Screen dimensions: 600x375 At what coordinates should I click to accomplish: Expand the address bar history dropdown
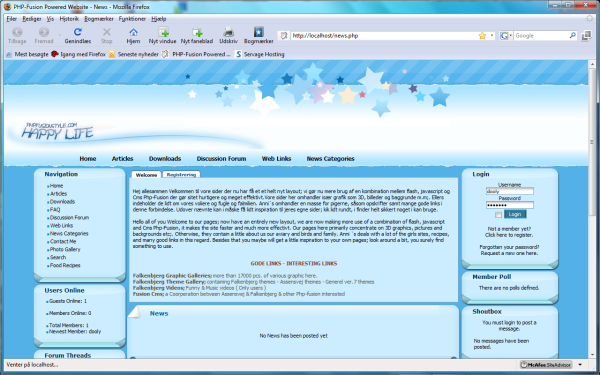pos(492,36)
